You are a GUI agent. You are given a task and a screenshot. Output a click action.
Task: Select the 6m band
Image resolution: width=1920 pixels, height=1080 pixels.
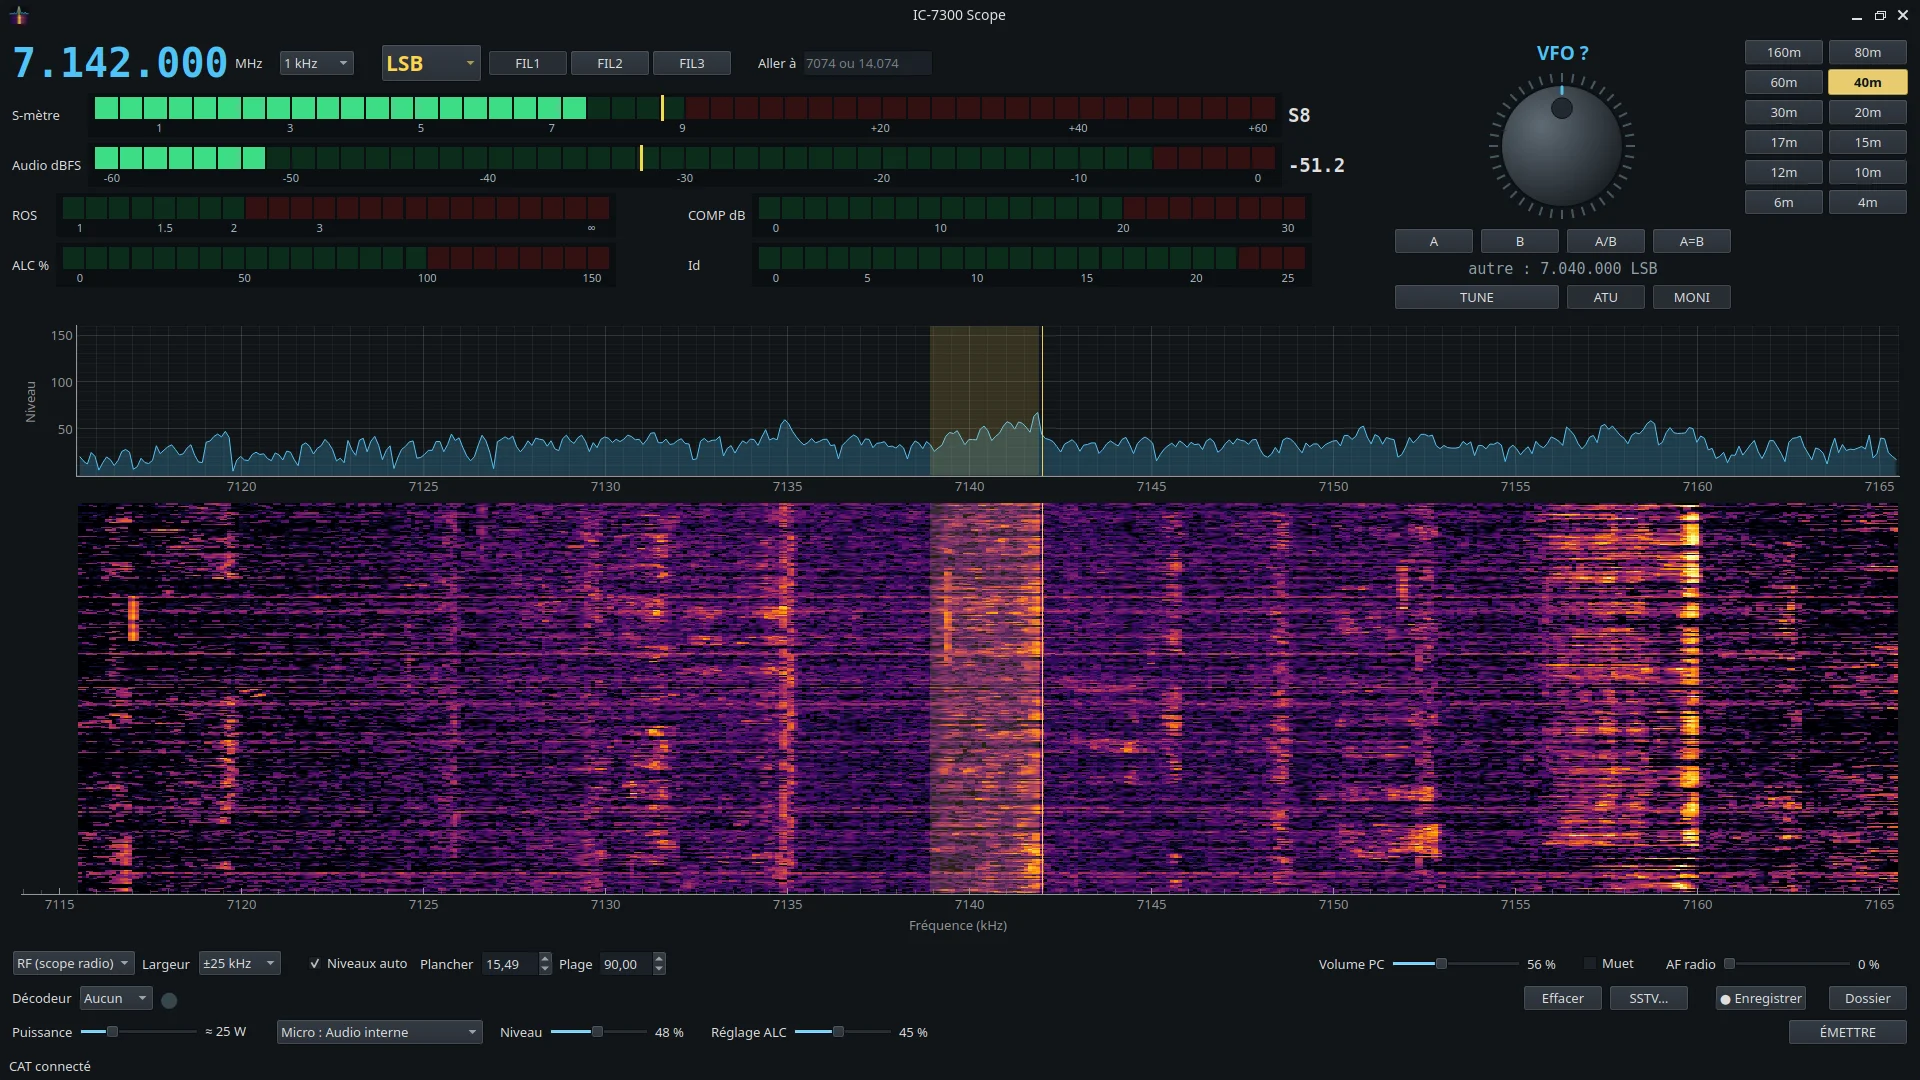[1783, 202]
